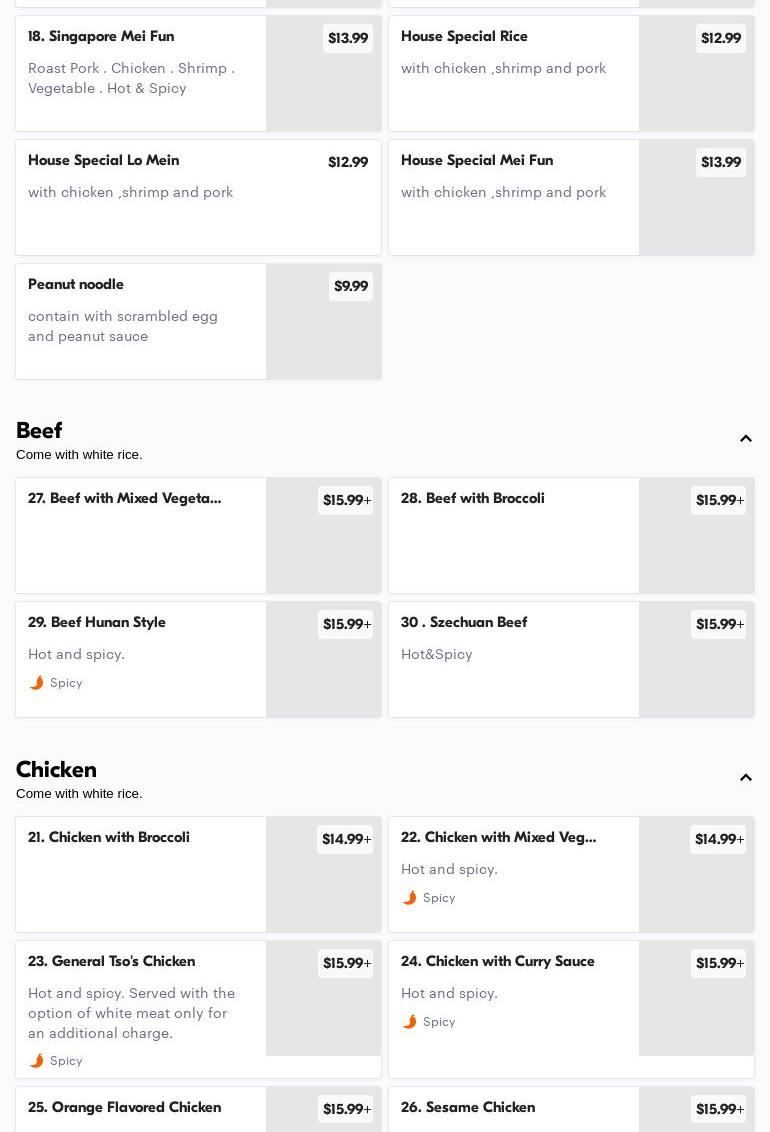Collapse the Chicken section chevron
The width and height of the screenshot is (770, 1132).
[x=746, y=778]
